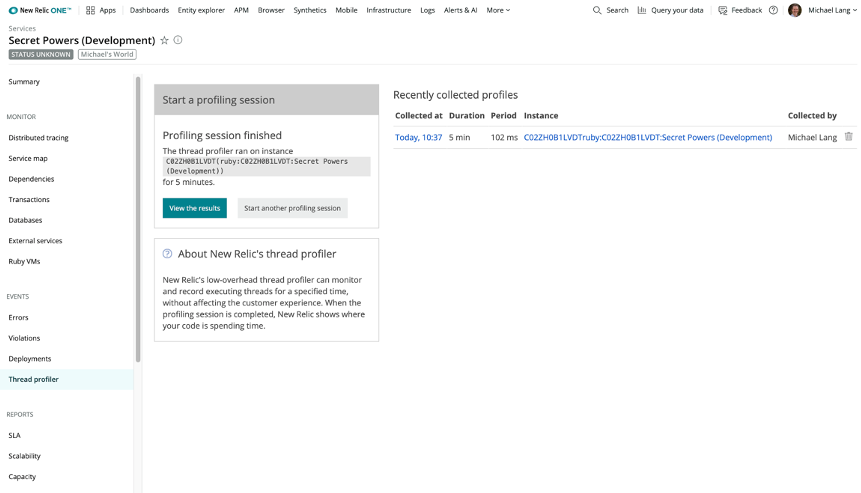Open Alerts & AI in the top navigation
Viewport: 861px width, 493px height.
click(460, 10)
